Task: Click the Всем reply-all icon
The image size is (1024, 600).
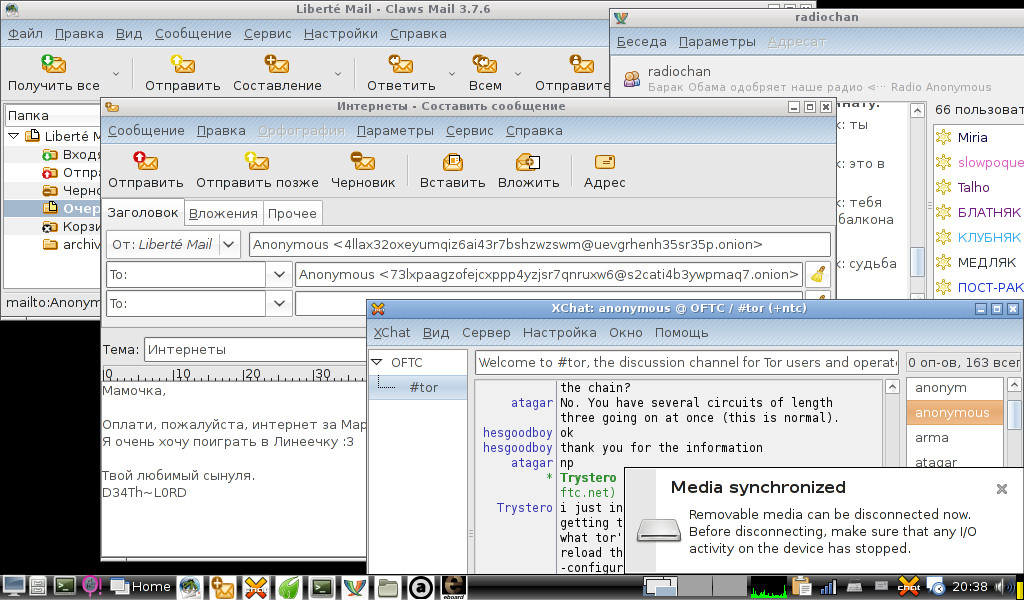Action: (x=485, y=64)
